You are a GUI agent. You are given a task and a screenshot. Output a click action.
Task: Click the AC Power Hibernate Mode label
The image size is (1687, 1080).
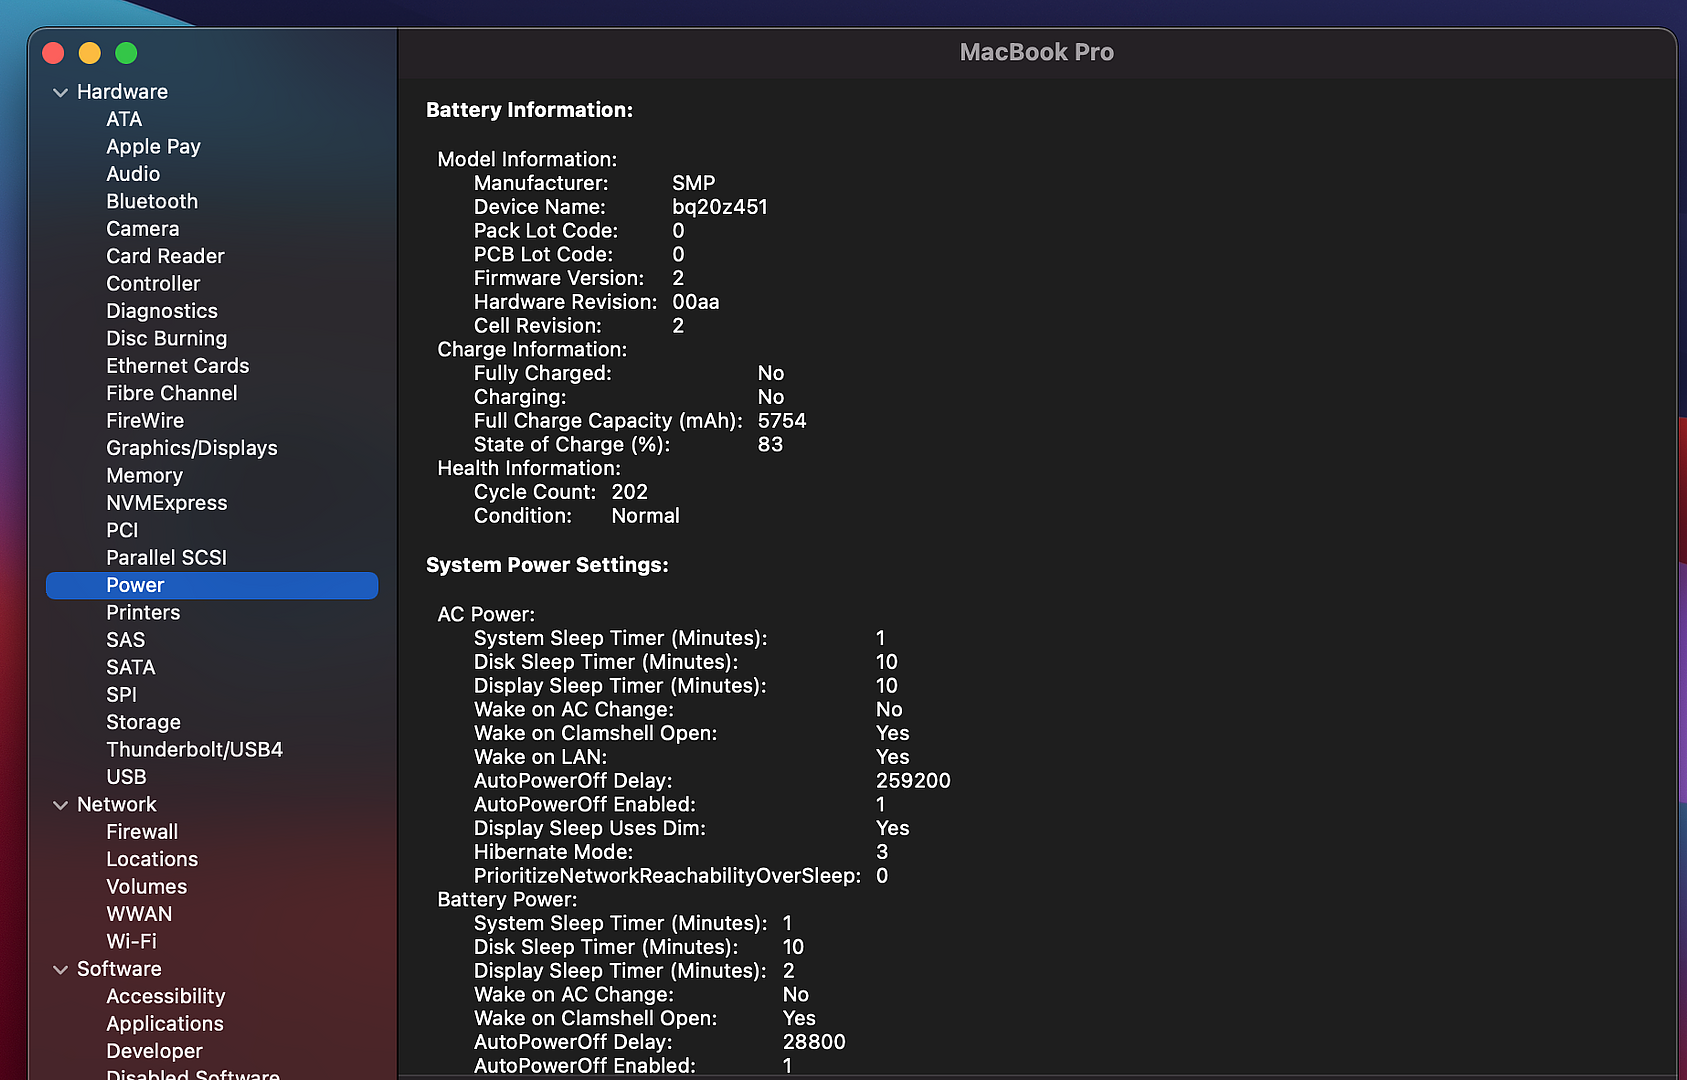click(553, 852)
